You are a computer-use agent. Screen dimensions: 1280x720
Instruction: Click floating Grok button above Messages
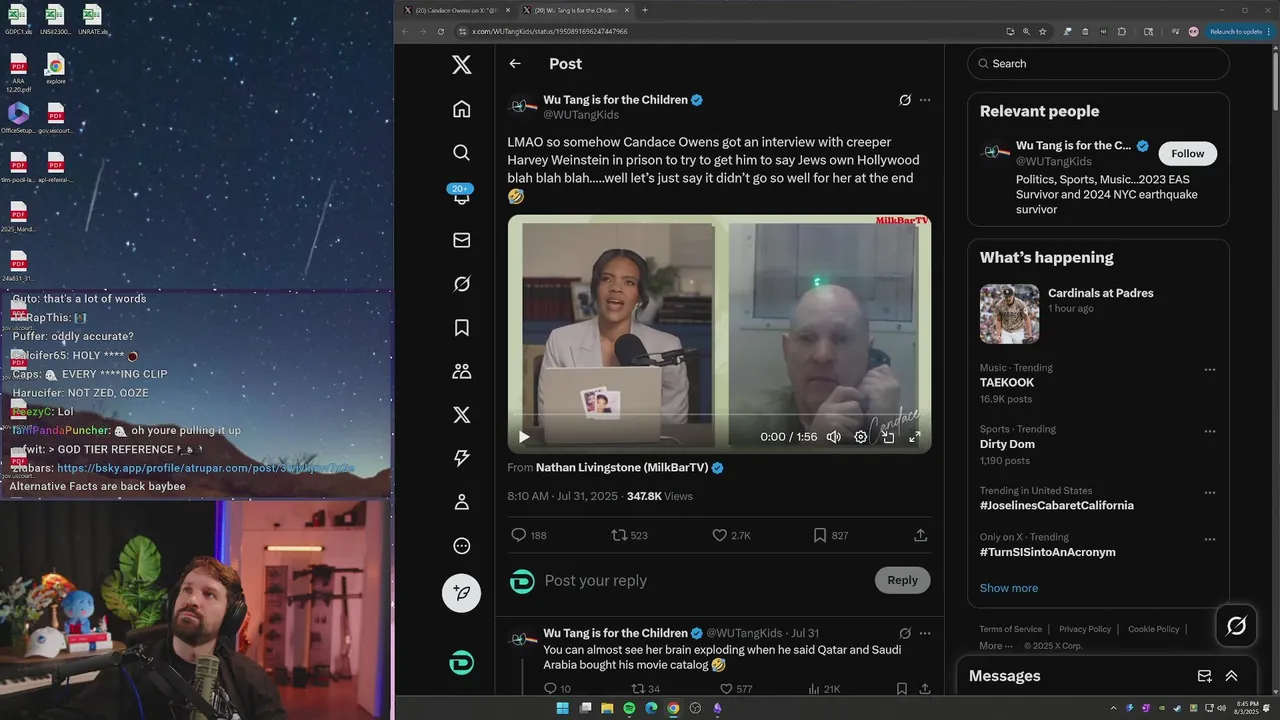[x=1236, y=626]
